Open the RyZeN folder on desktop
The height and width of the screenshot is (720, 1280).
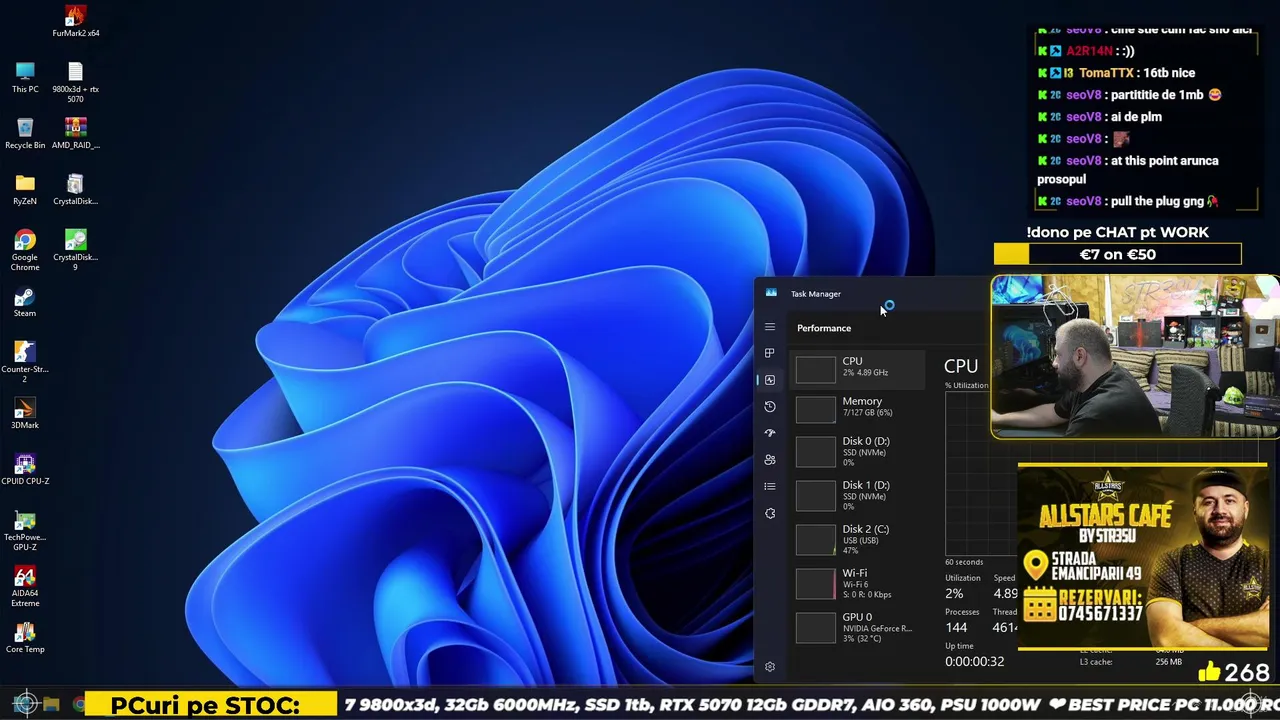(x=25, y=190)
